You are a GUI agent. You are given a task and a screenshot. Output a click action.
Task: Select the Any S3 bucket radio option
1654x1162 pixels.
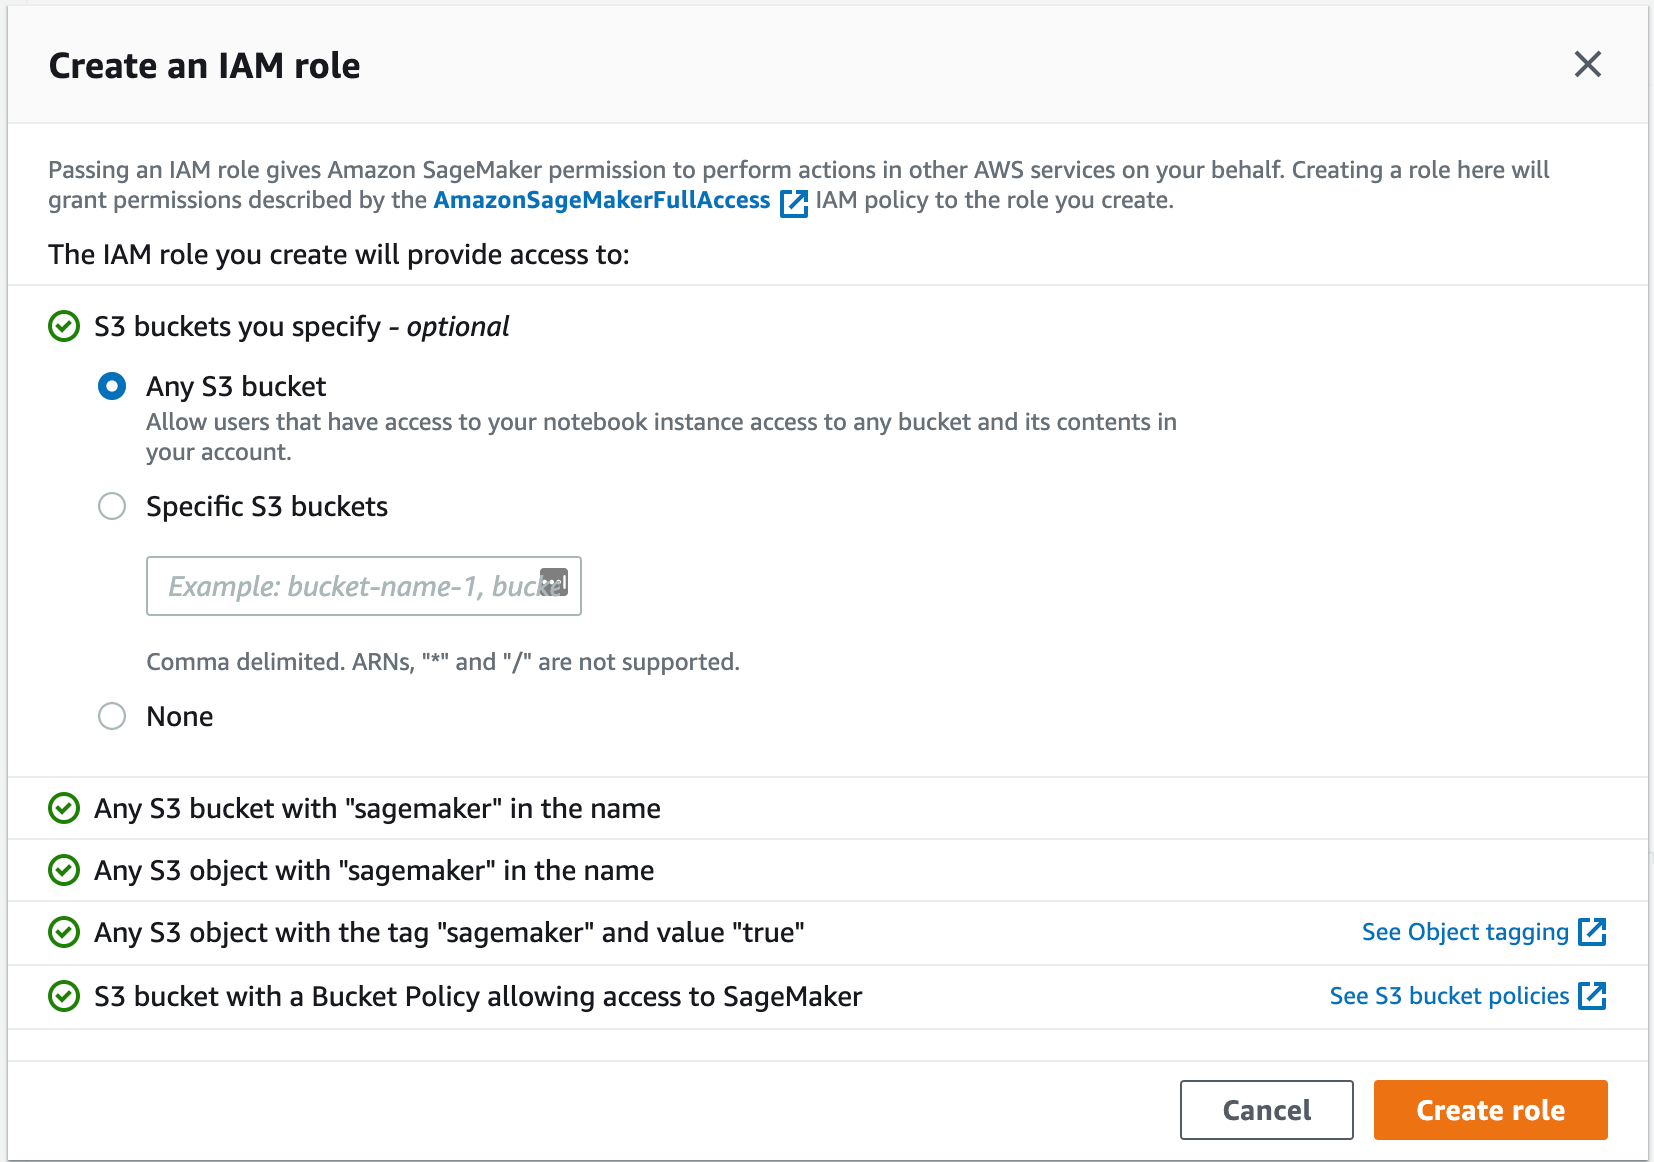point(112,386)
